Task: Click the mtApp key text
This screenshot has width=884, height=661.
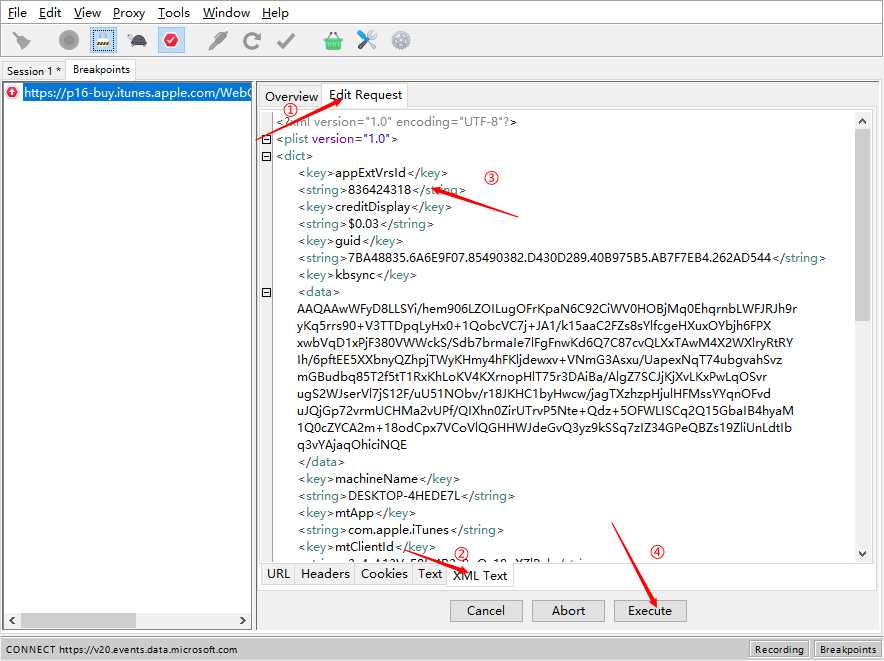Action: [x=355, y=513]
